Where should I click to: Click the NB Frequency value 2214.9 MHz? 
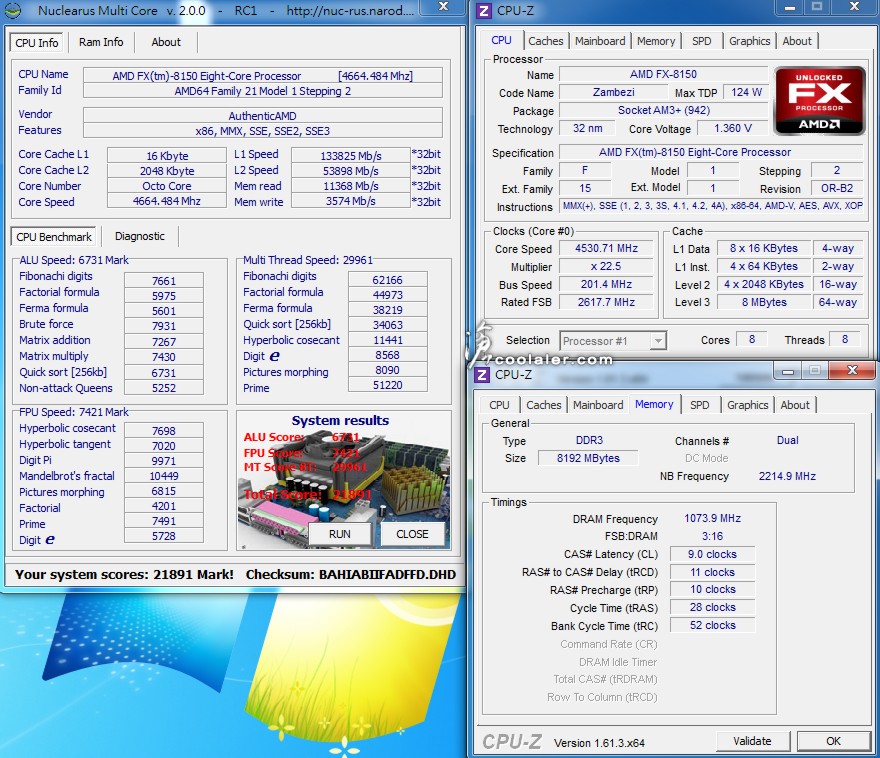(787, 476)
